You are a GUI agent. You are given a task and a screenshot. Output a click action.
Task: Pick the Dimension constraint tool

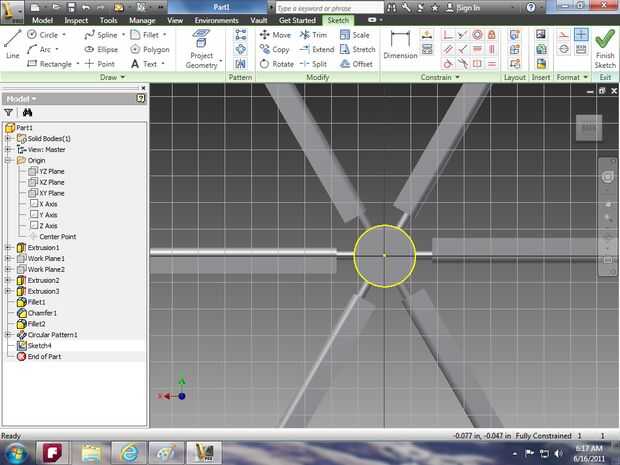400,44
